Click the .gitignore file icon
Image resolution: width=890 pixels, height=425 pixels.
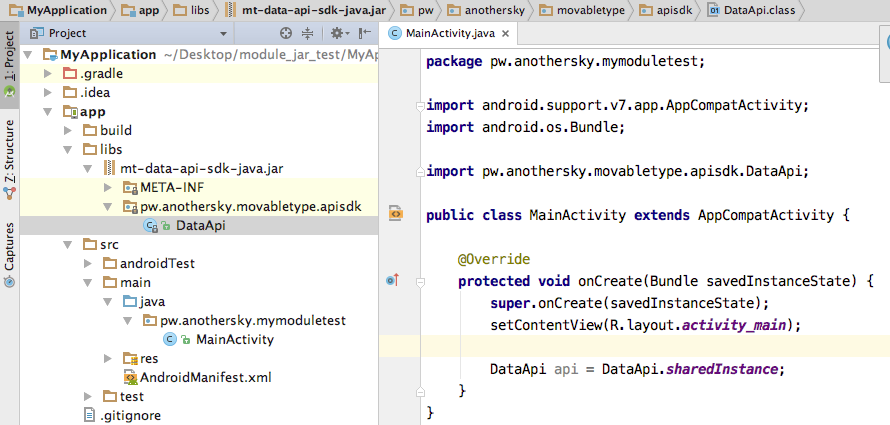pyautogui.click(x=89, y=415)
